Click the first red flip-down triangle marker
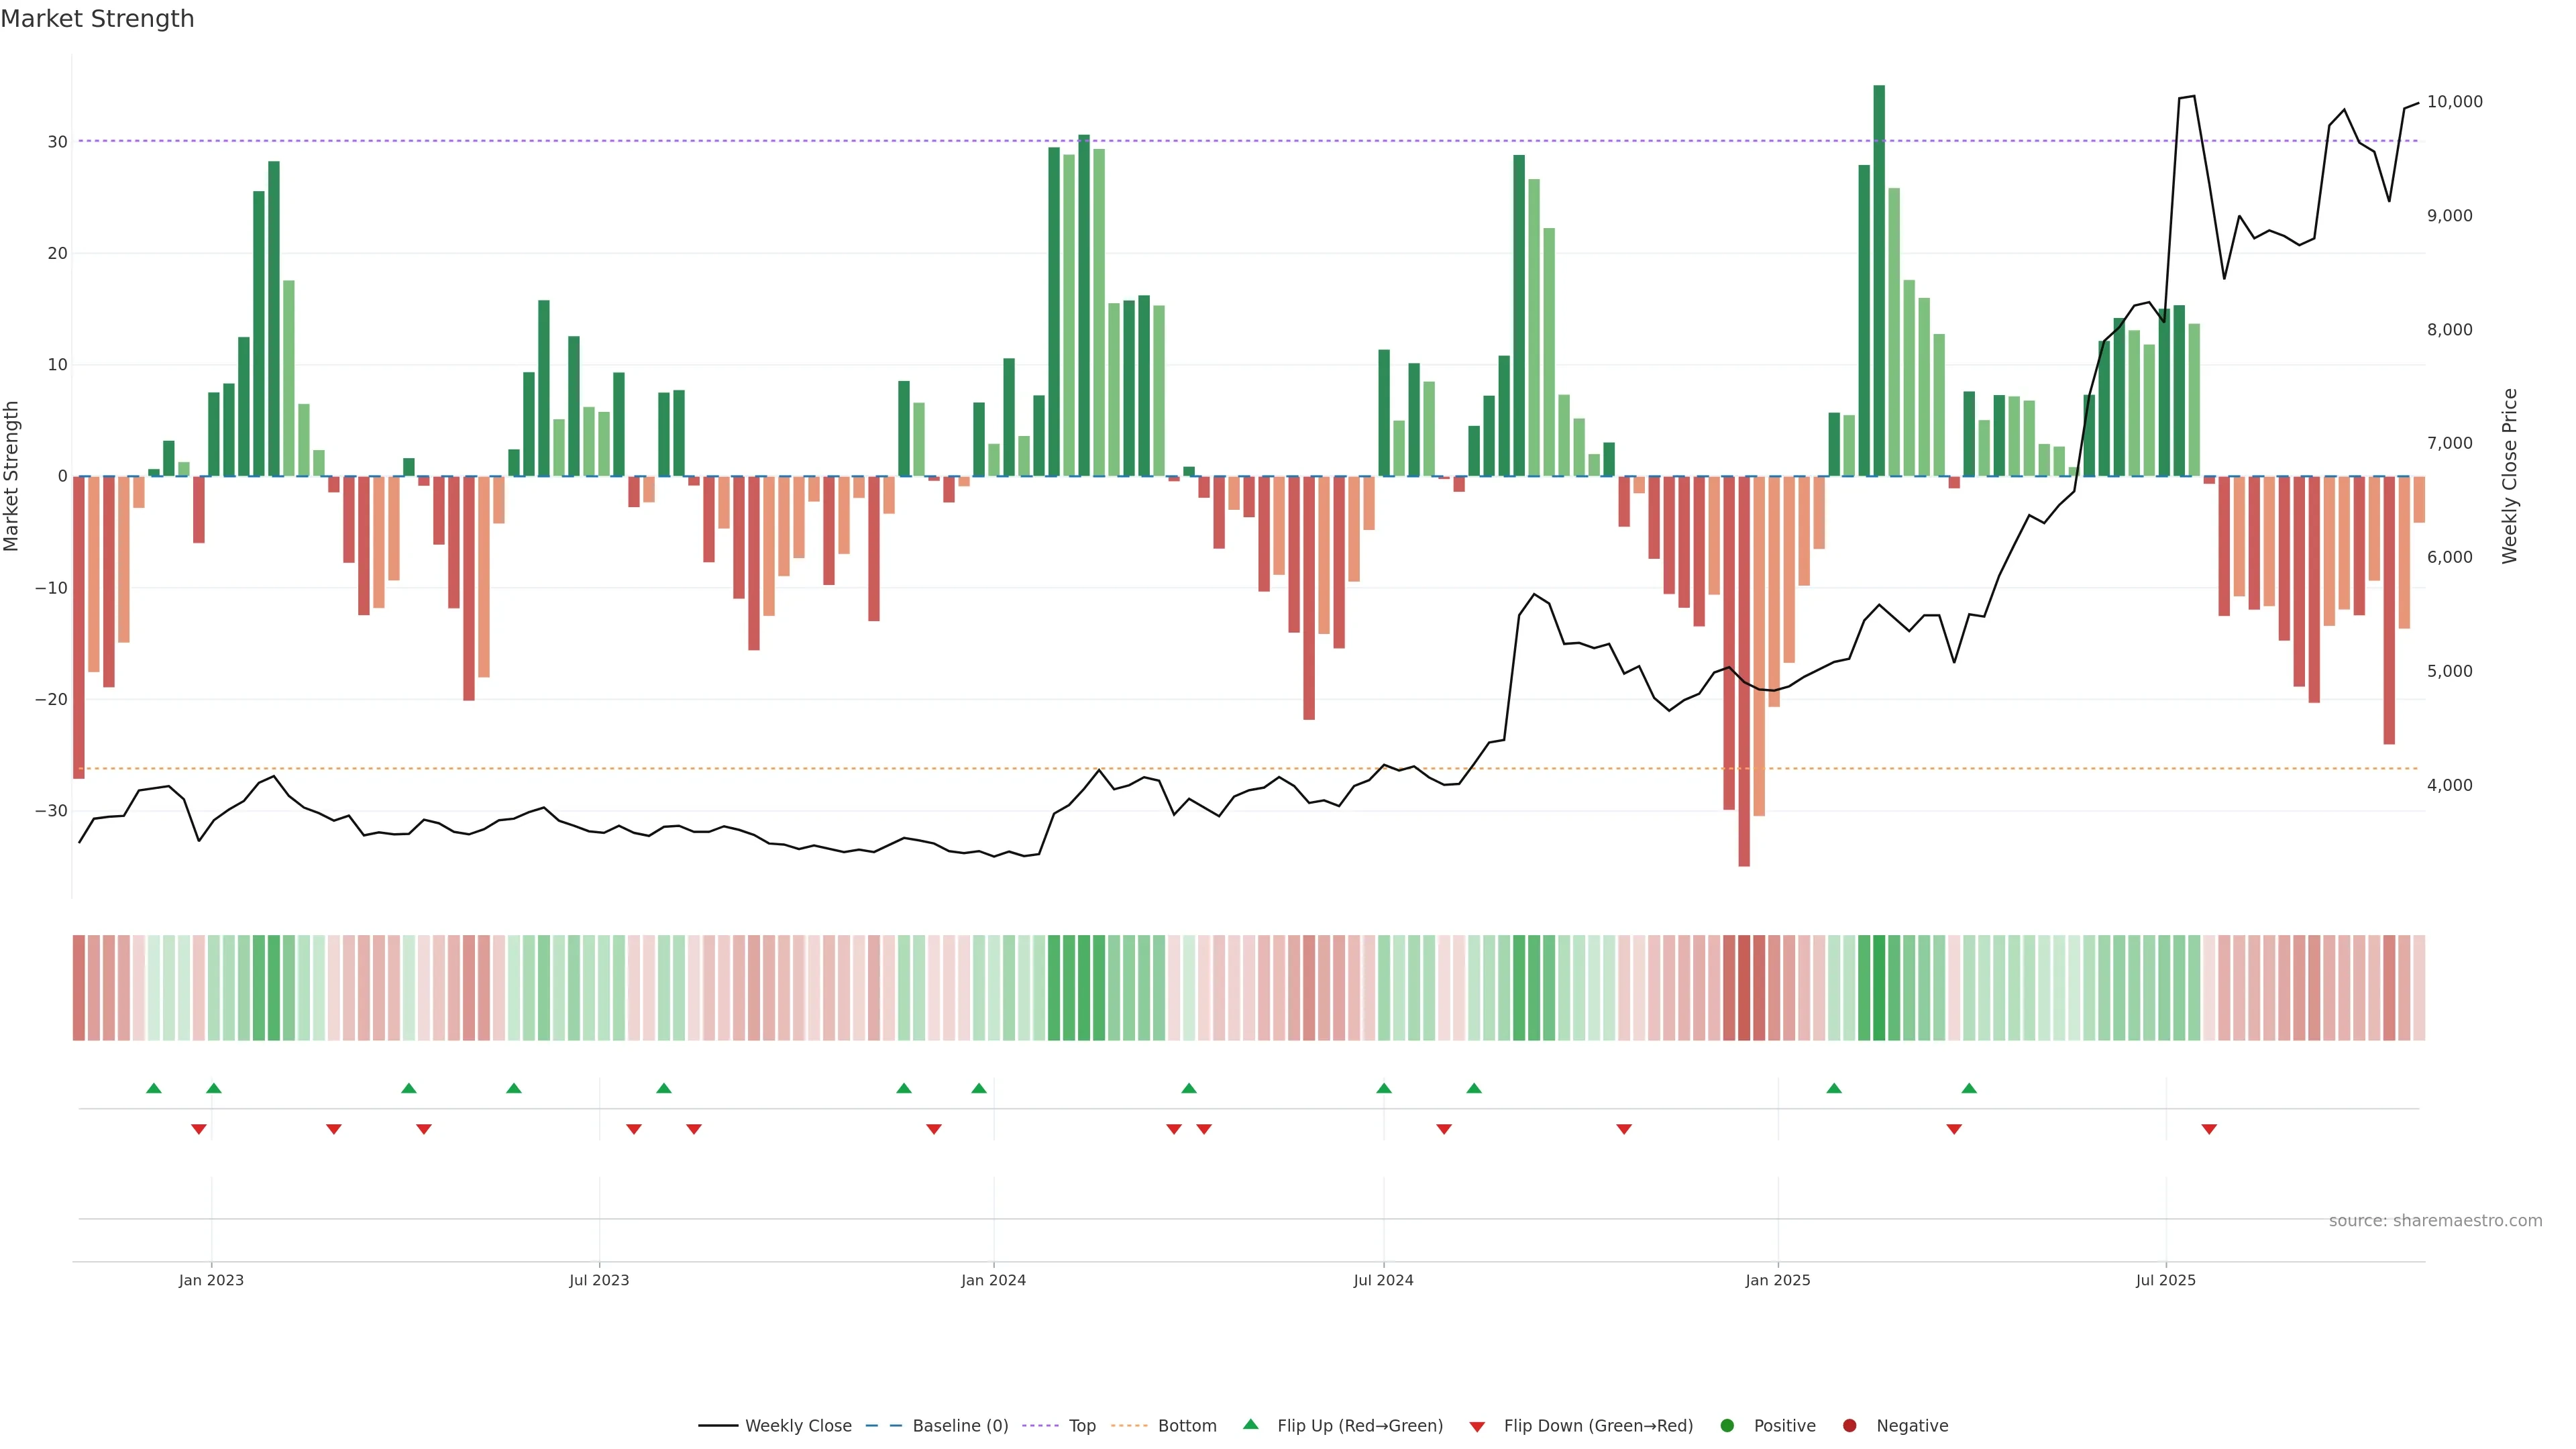The image size is (2576, 1449). pyautogui.click(x=199, y=1129)
